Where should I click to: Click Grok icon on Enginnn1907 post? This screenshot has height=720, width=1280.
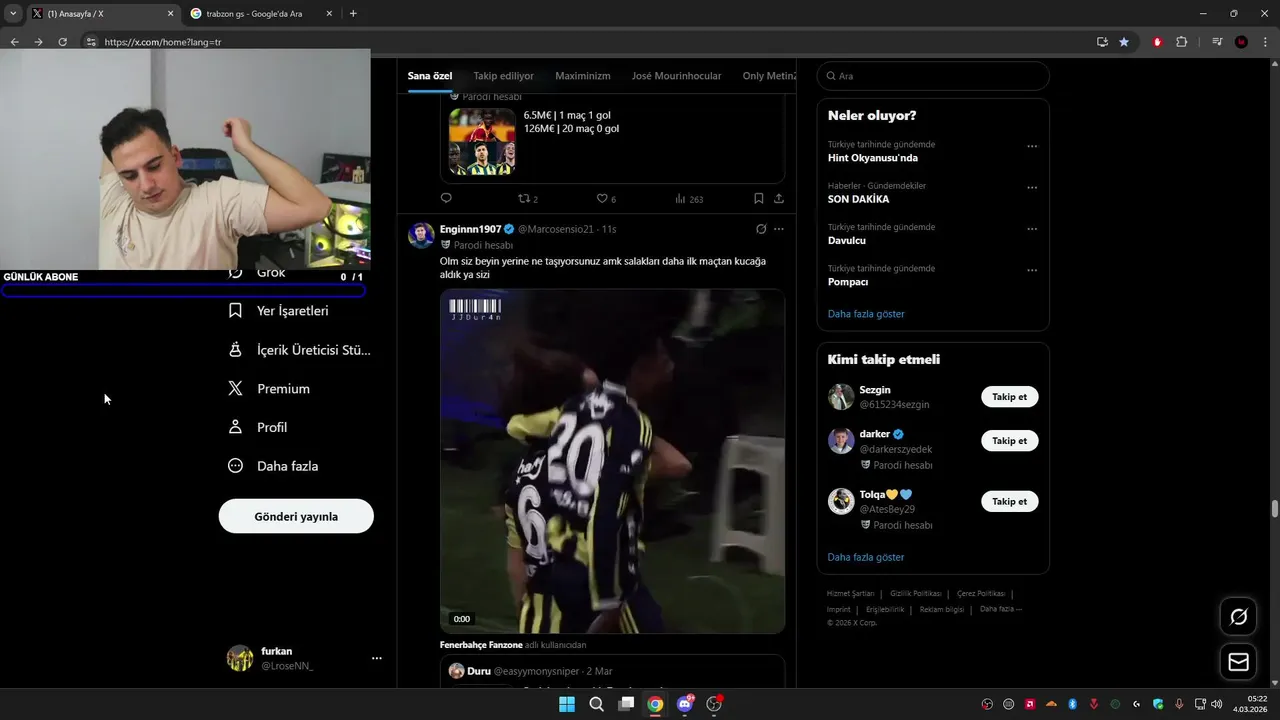click(761, 229)
